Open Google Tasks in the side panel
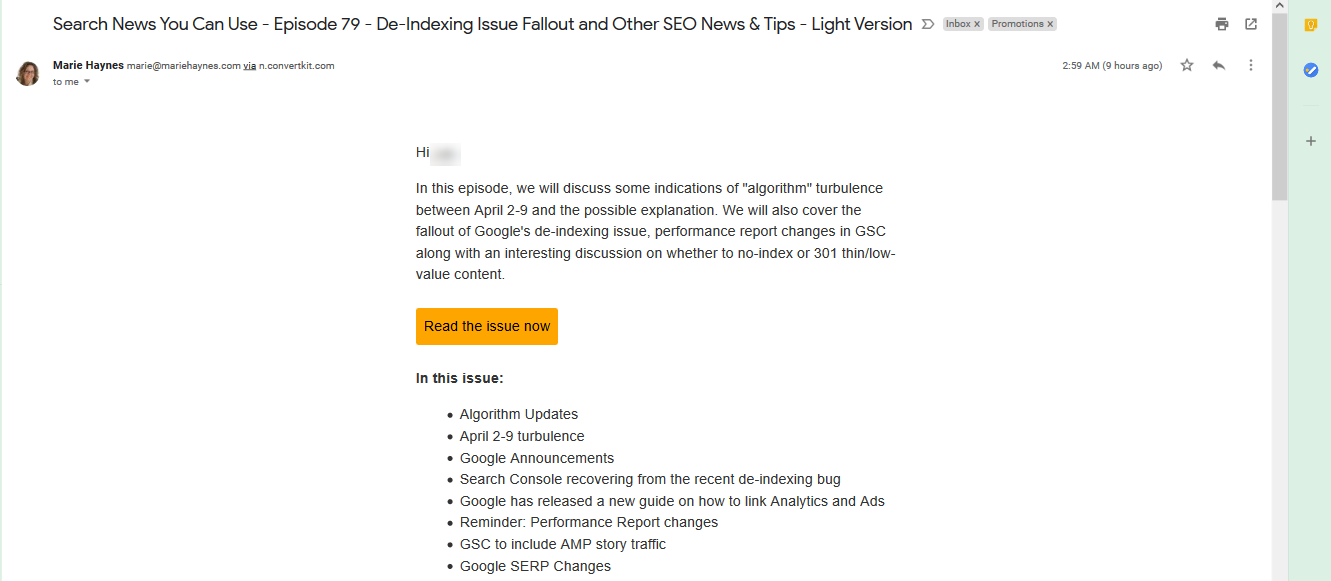 pyautogui.click(x=1310, y=70)
